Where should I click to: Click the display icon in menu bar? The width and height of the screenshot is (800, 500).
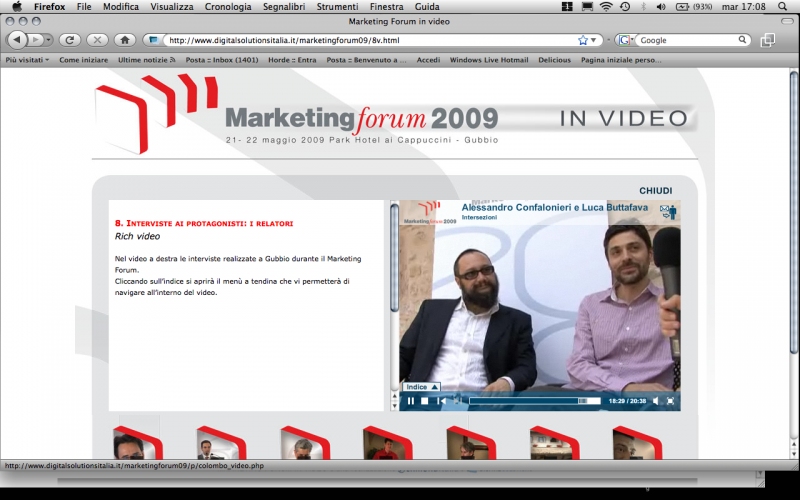587,7
